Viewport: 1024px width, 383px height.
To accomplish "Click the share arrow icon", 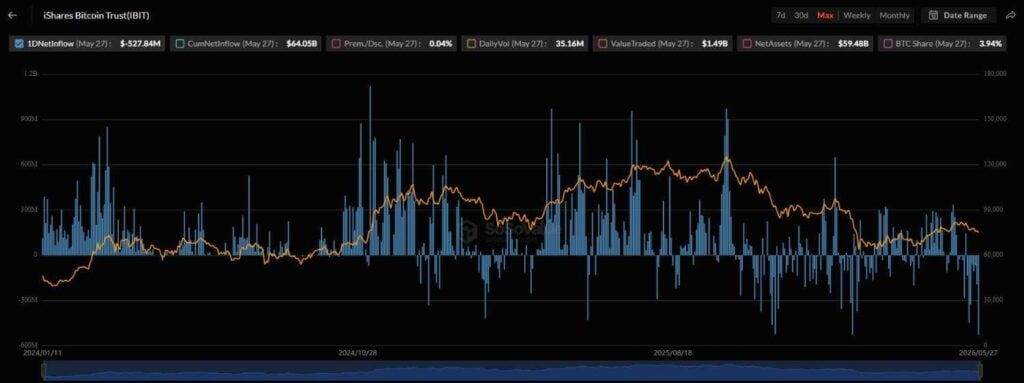I will click(x=1010, y=15).
